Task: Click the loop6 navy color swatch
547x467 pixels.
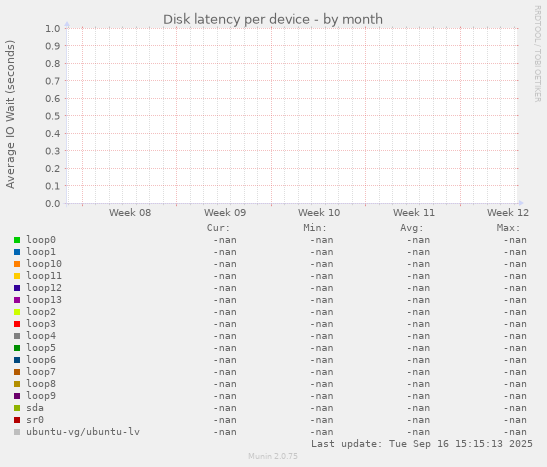Action: click(17, 360)
